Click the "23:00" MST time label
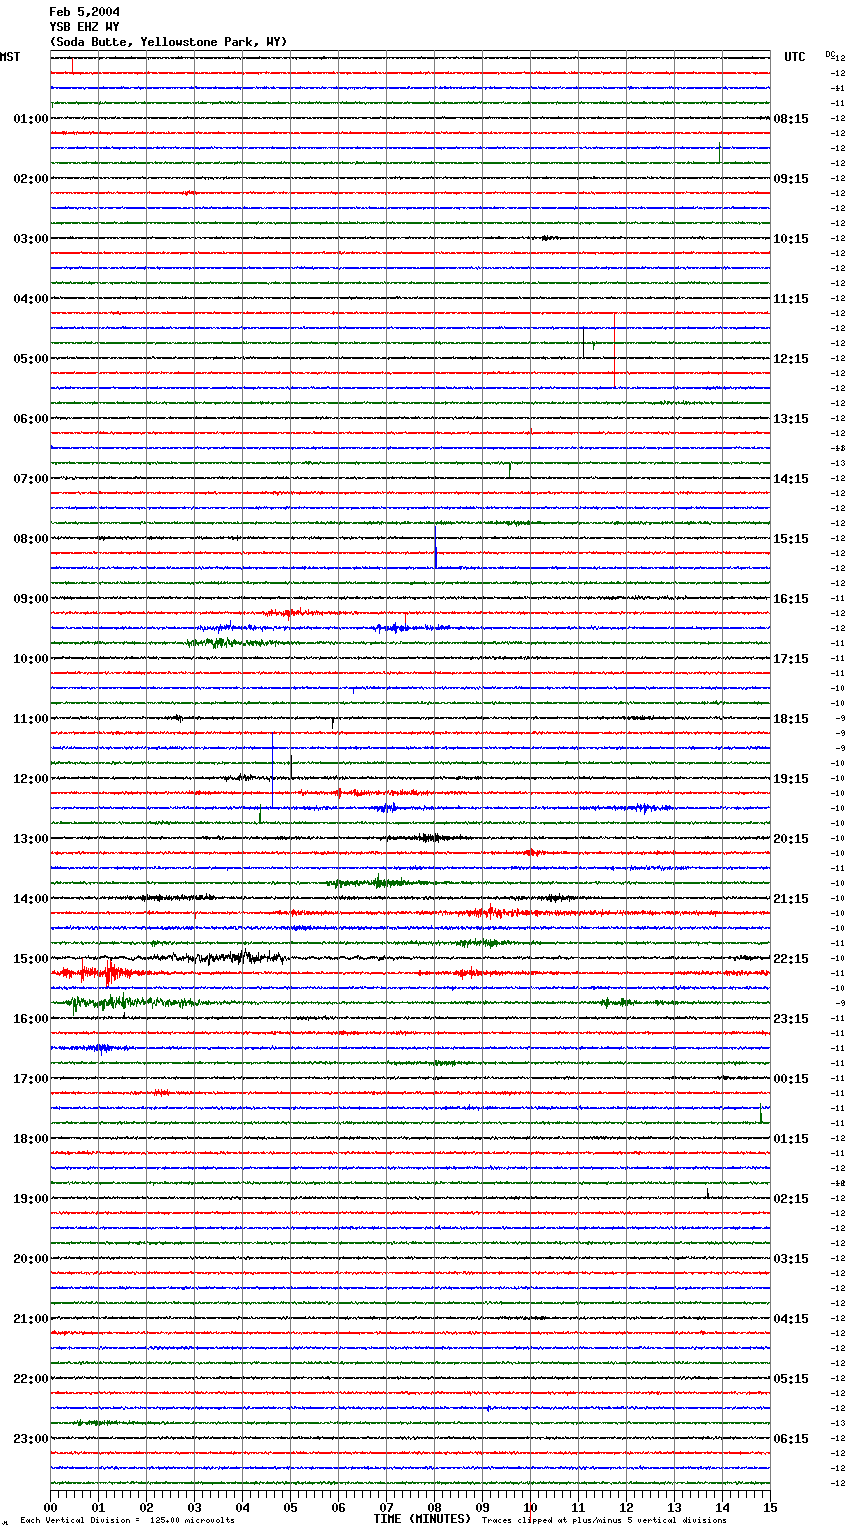 click(30, 1439)
